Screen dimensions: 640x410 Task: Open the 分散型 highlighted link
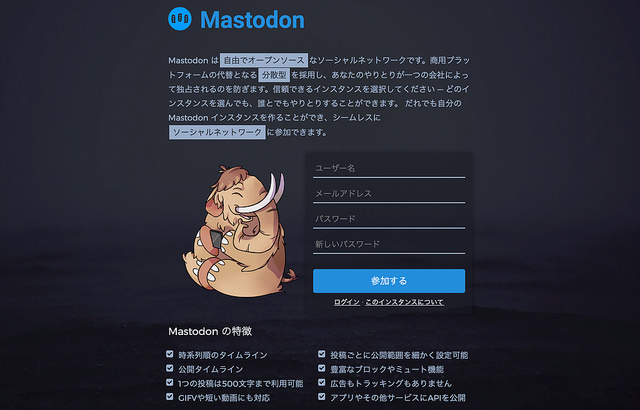[x=274, y=75]
